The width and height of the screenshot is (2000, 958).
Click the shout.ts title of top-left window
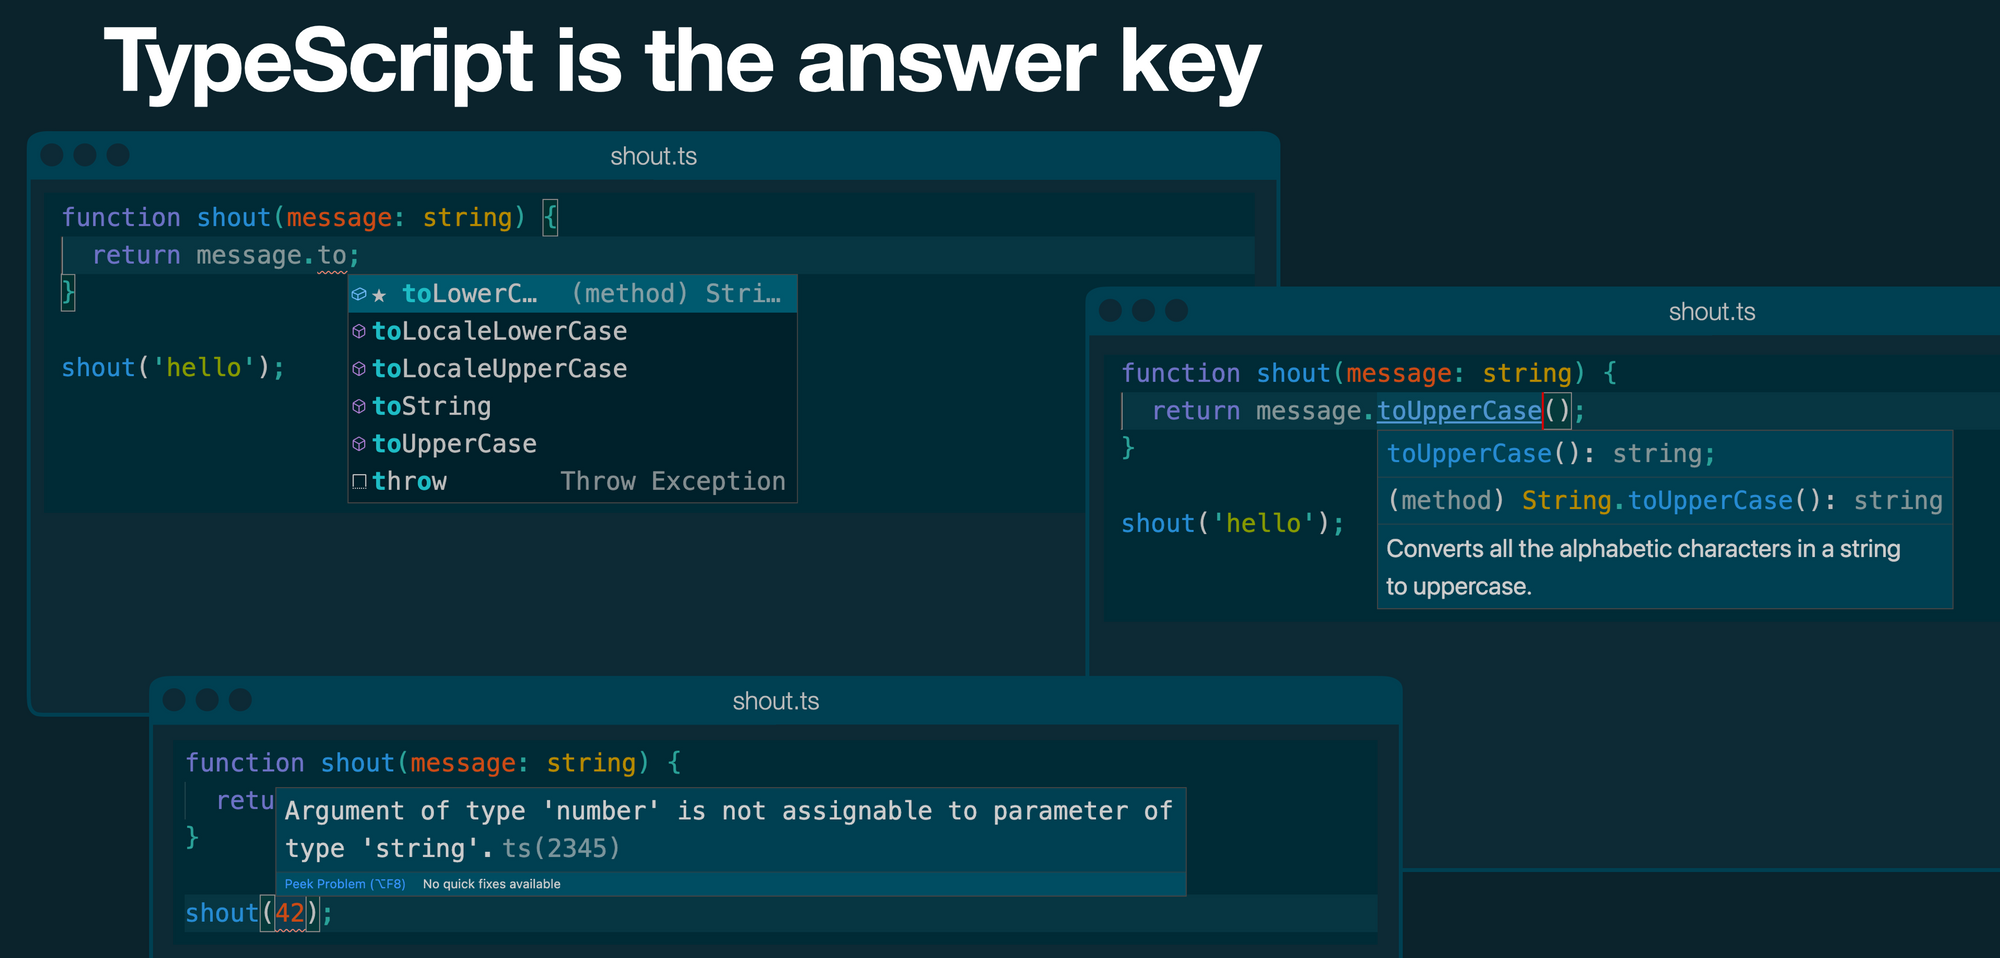pyautogui.click(x=653, y=156)
